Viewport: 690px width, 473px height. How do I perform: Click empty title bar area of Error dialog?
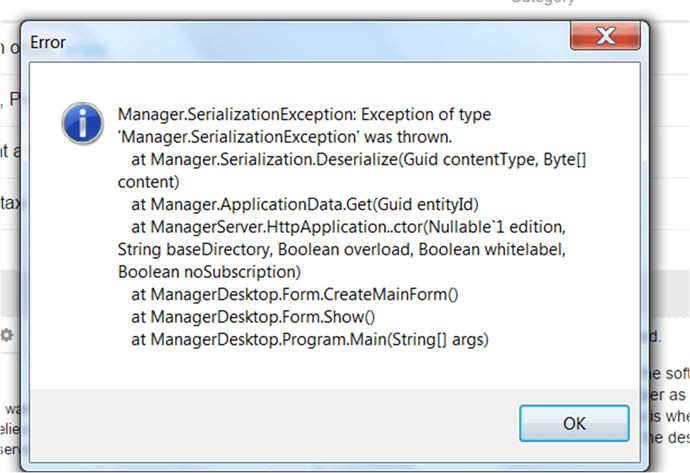tap(300, 42)
